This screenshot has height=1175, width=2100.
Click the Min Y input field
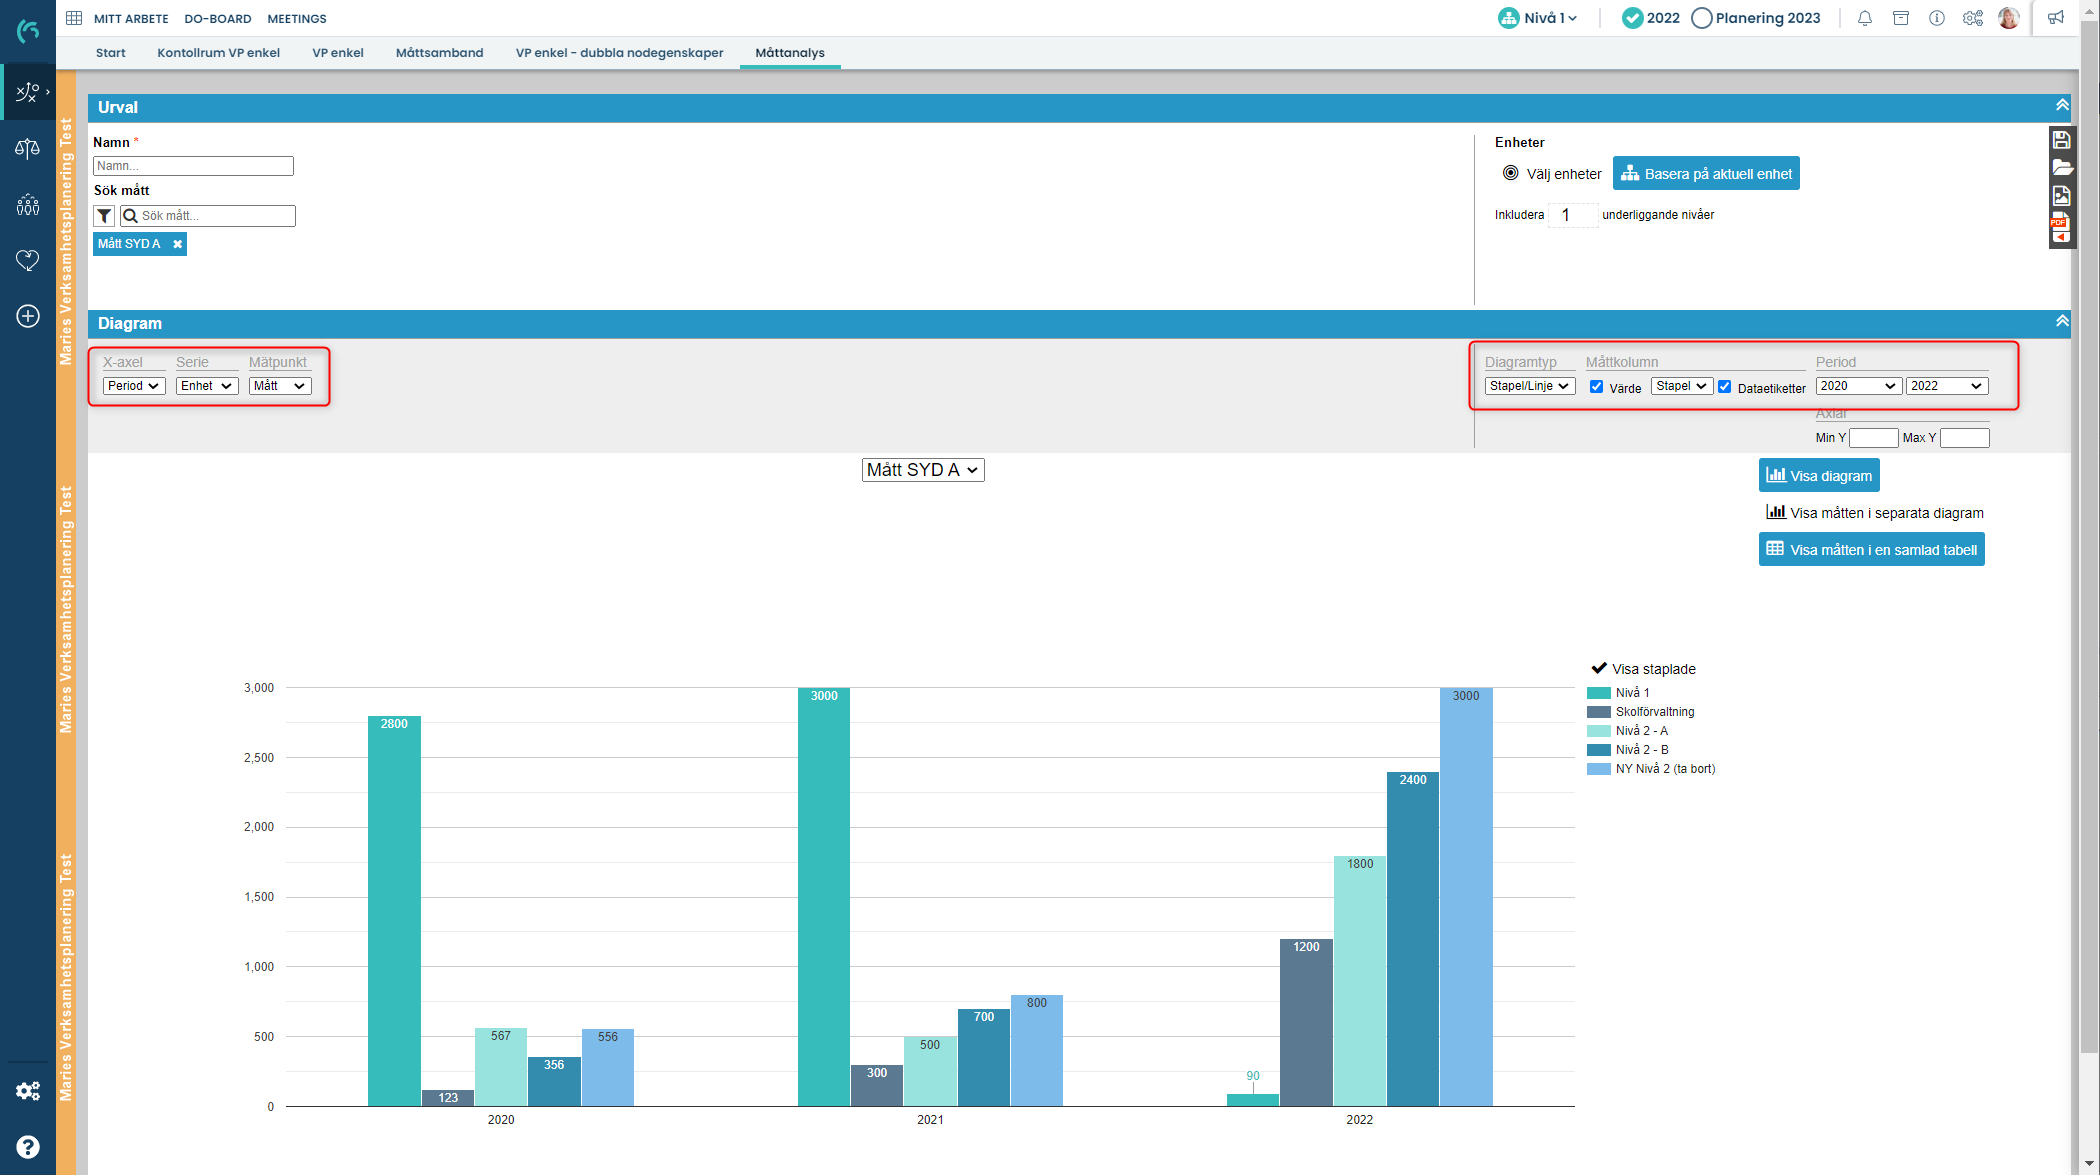click(x=1874, y=438)
